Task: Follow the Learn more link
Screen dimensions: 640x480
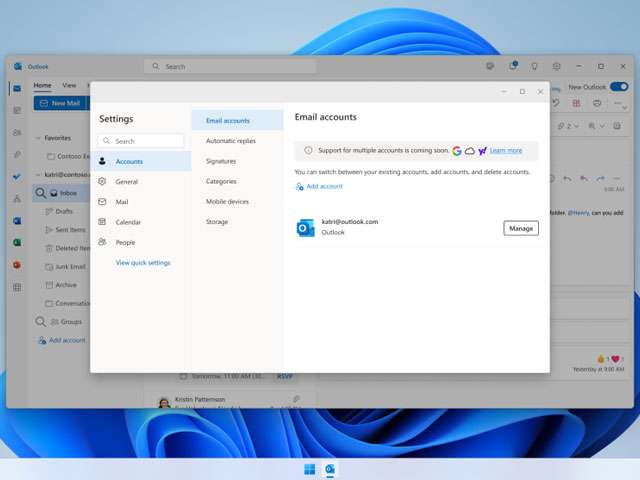Action: click(505, 150)
